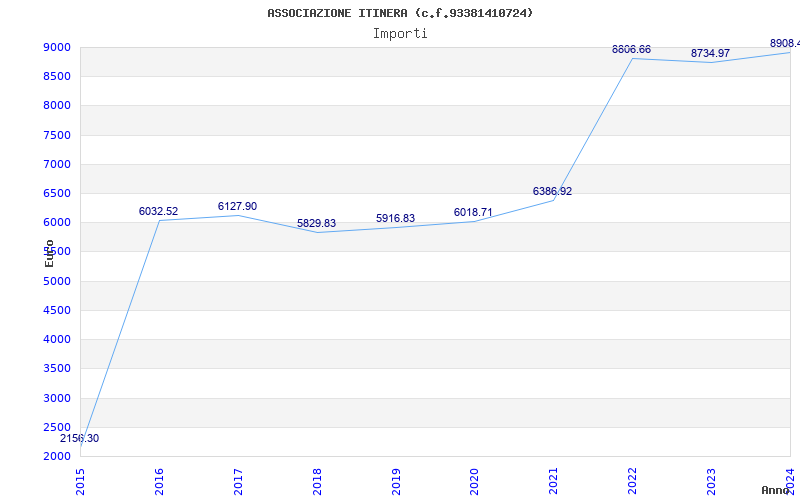Select the data label 6032.52

tap(159, 211)
